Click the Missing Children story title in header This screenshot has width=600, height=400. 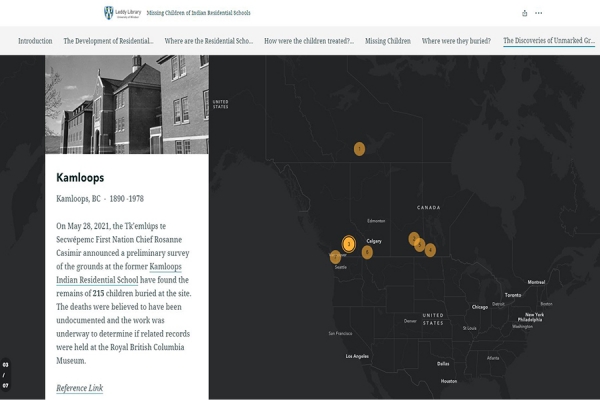(x=198, y=13)
